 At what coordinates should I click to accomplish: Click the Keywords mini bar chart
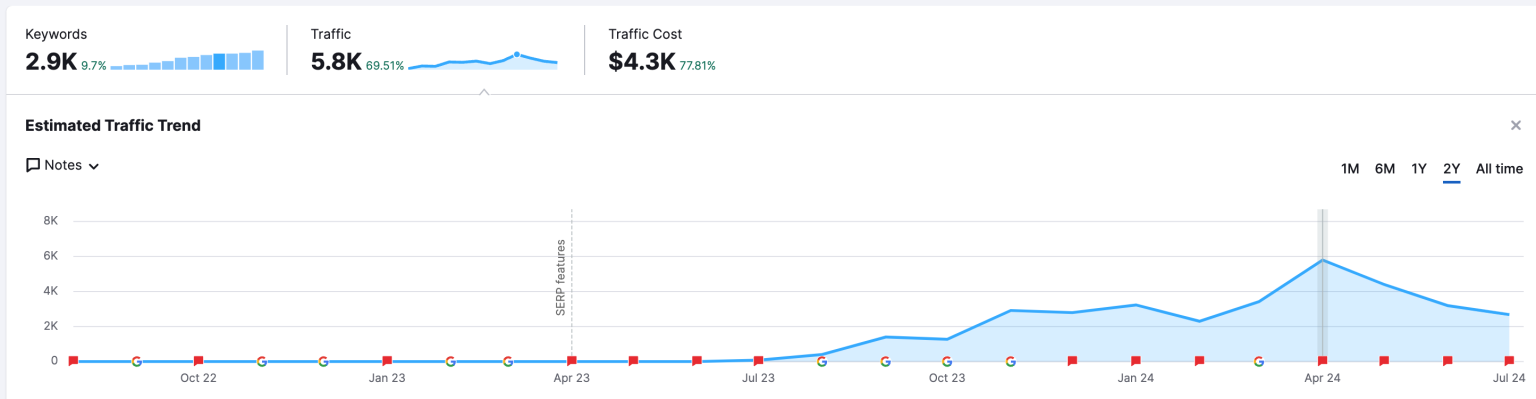tap(187, 60)
